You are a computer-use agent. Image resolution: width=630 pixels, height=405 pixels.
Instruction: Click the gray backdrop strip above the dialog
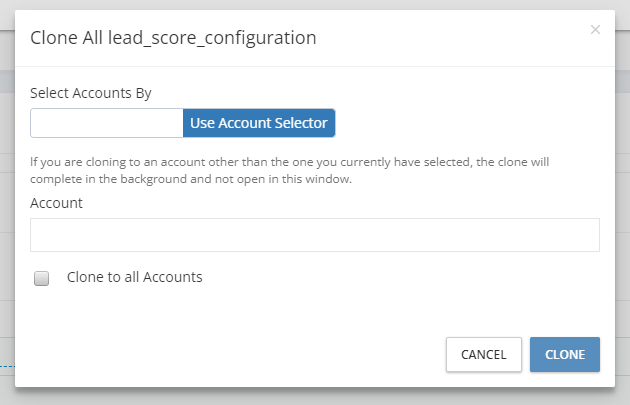315,4
